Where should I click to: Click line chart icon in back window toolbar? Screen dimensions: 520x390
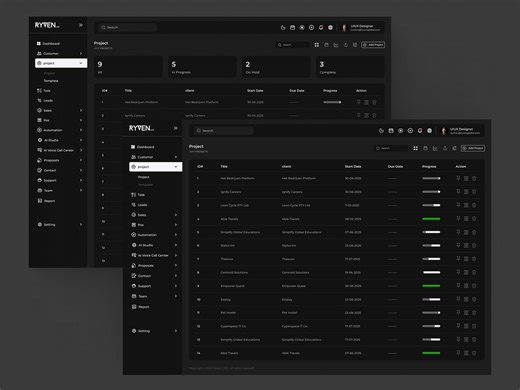pos(336,45)
